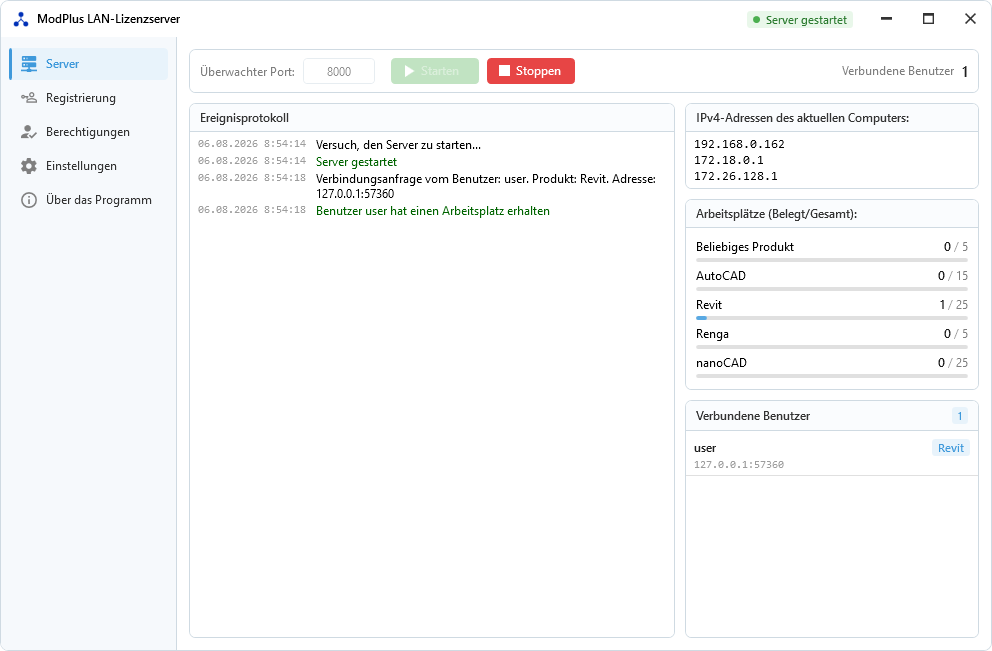Image resolution: width=992 pixels, height=651 pixels.
Task: Click IP address 192.168.0.162
Action: pos(739,144)
